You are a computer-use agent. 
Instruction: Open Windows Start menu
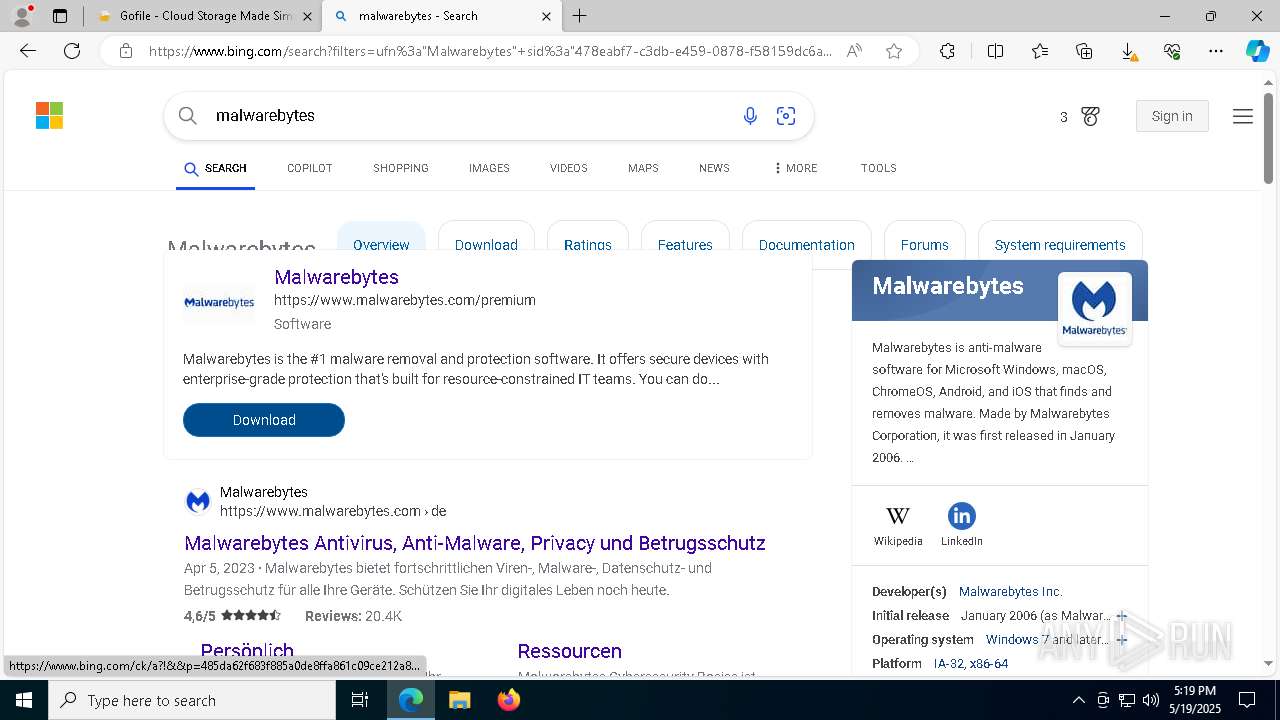click(24, 700)
